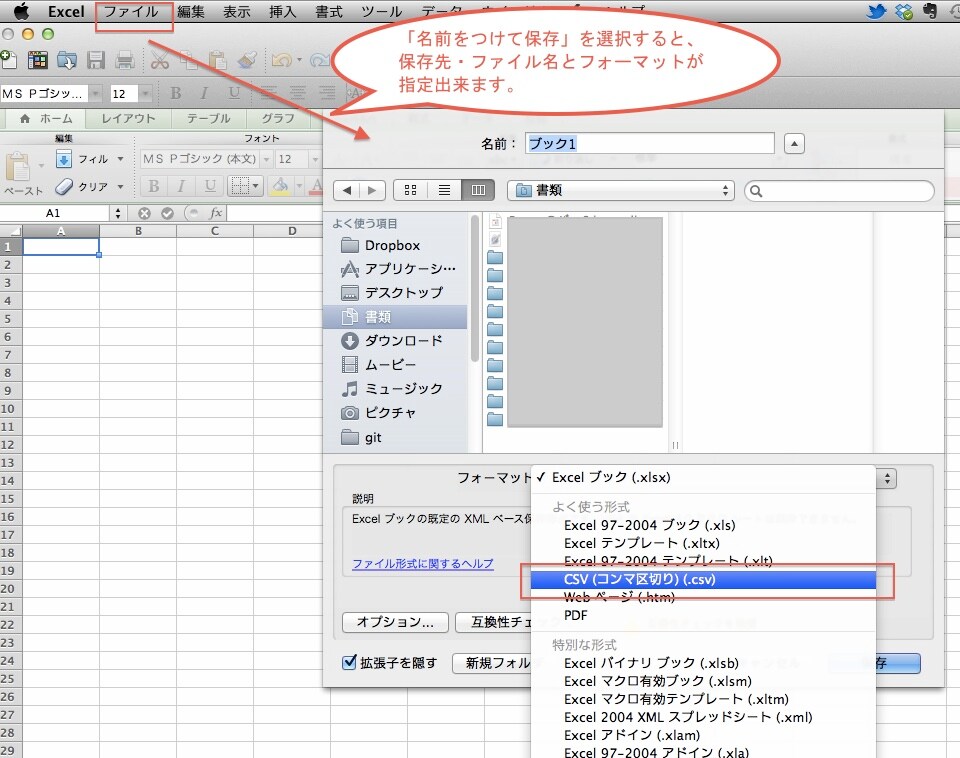Click the オプション... button

pos(395,622)
